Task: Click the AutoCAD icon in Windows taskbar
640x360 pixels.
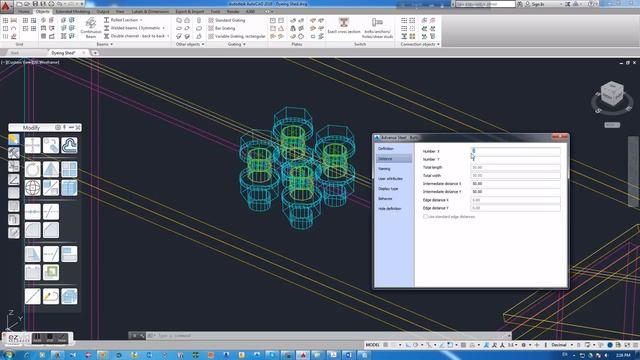Action: pos(303,355)
